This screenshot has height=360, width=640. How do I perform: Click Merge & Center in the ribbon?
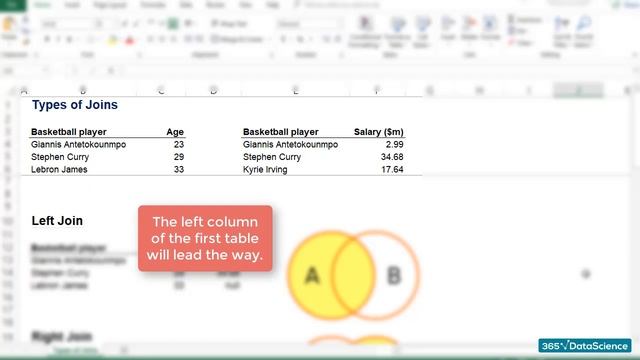coord(238,39)
